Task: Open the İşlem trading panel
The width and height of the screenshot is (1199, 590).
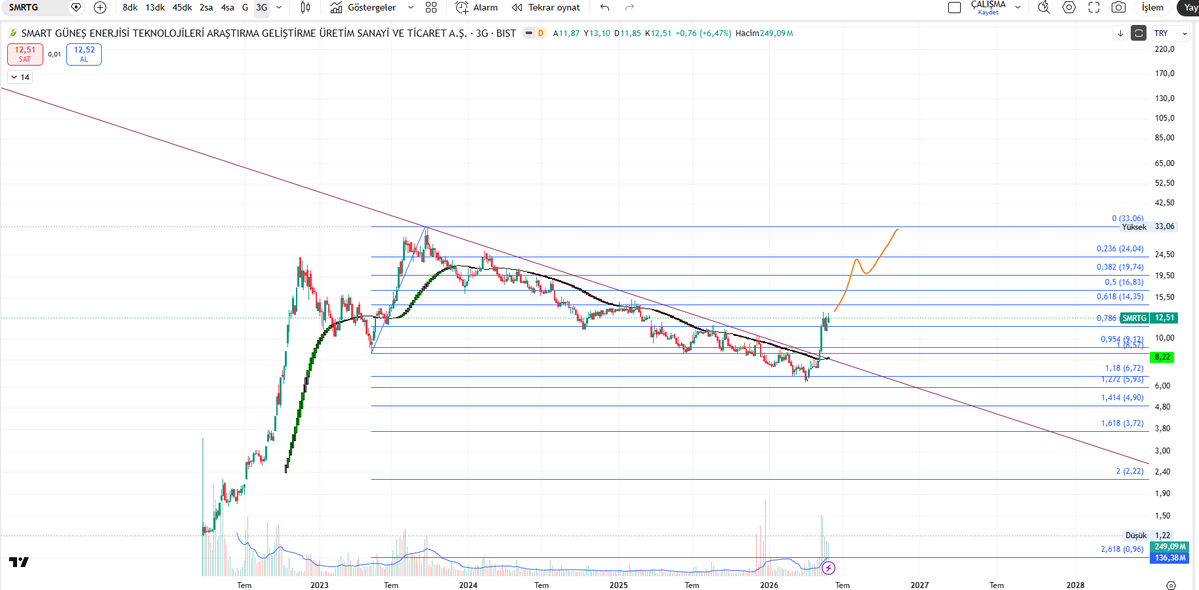Action: tap(1152, 7)
